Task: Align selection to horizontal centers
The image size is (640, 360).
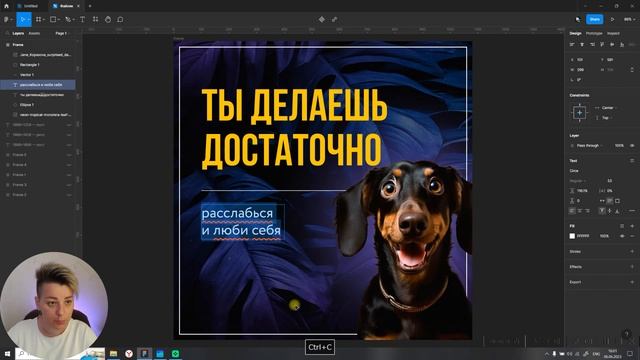Action: [x=582, y=44]
